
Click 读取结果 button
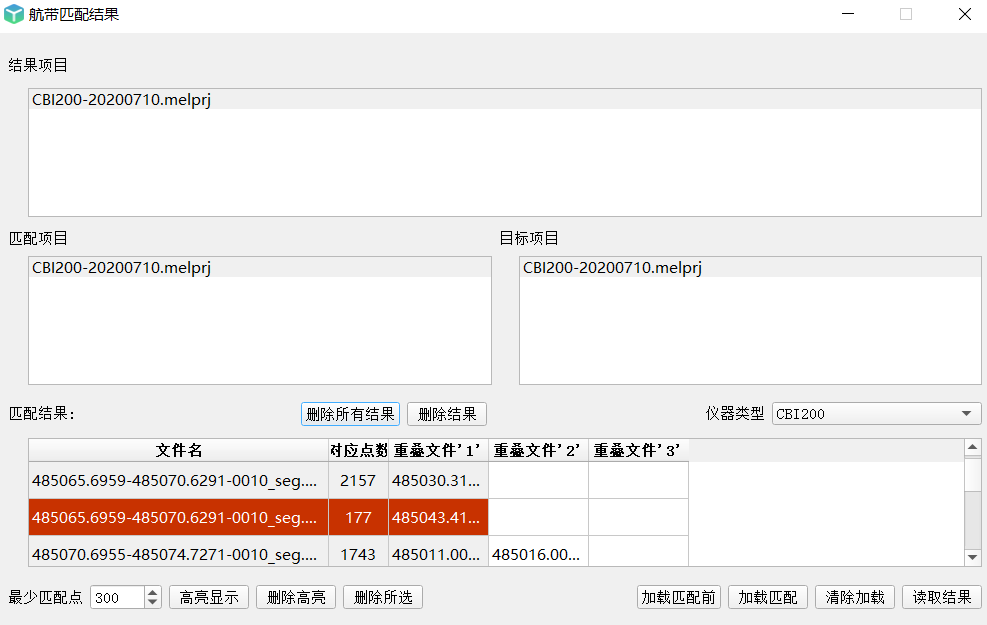click(x=942, y=597)
